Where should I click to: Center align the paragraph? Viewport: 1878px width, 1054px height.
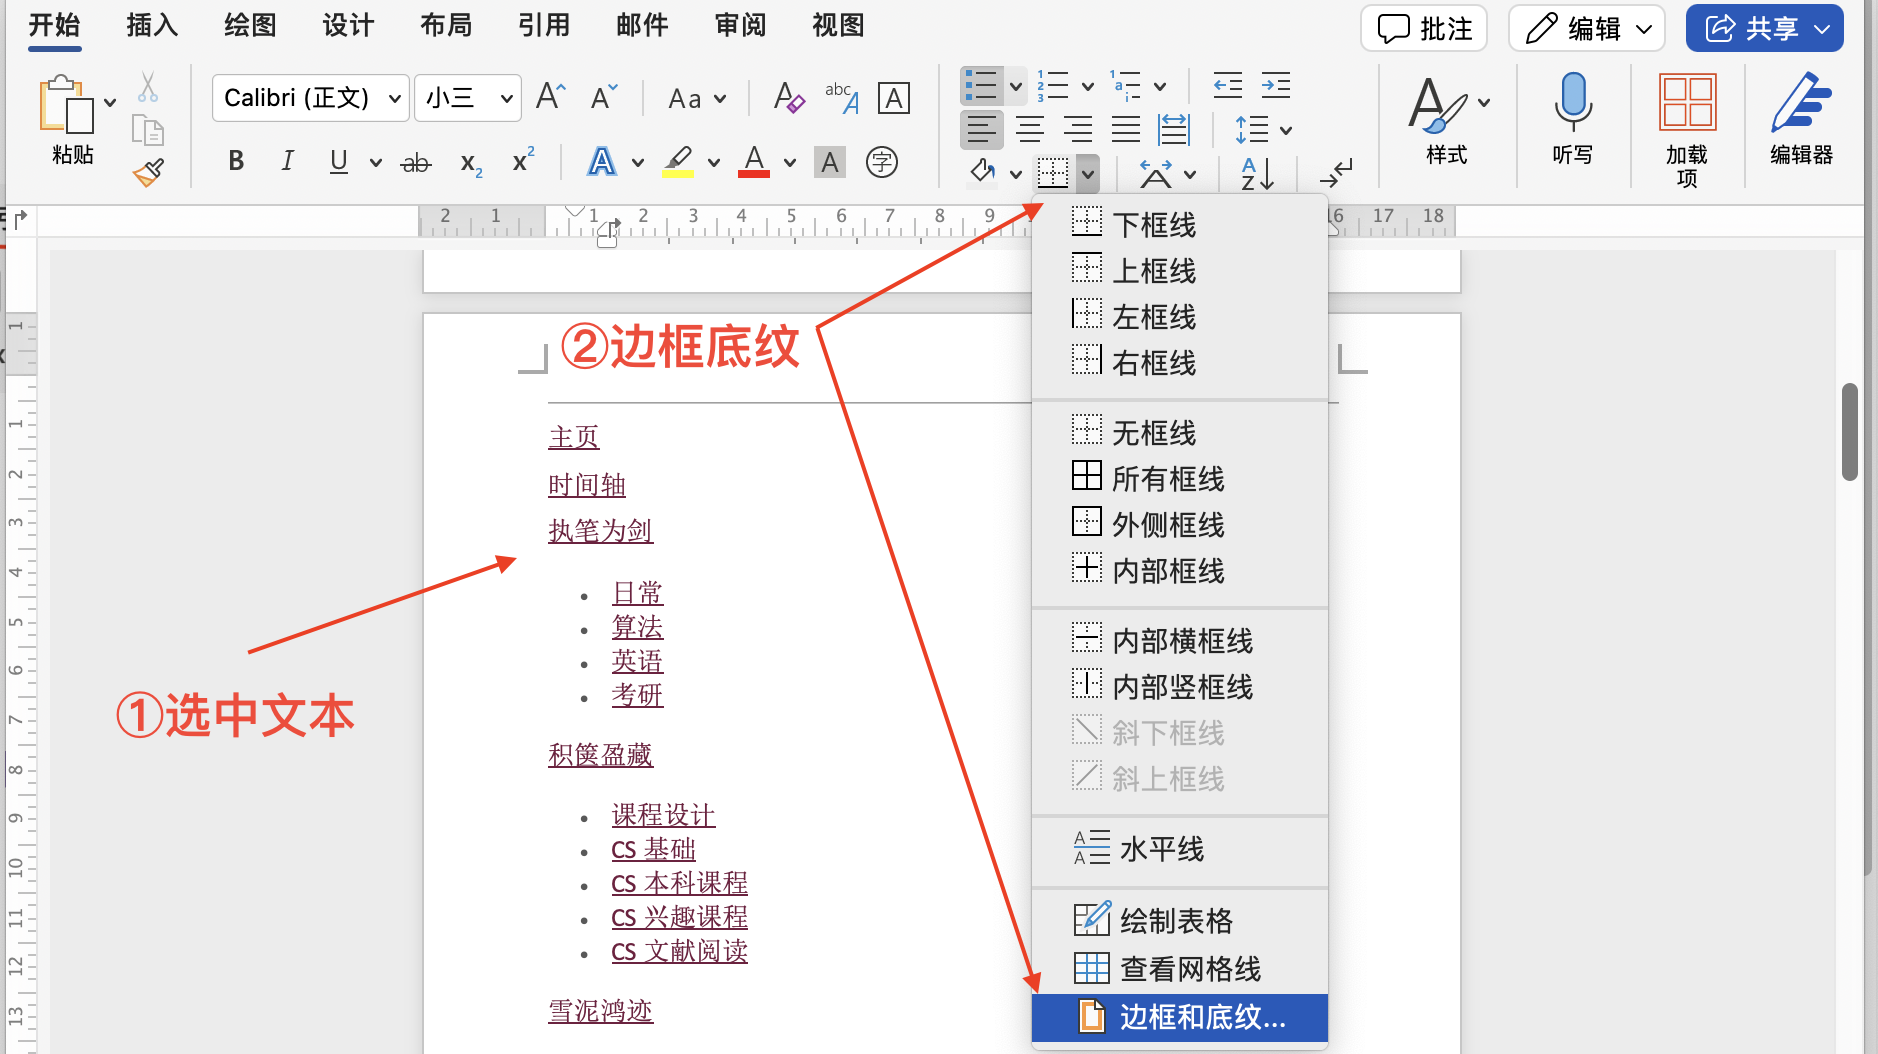(x=1030, y=129)
